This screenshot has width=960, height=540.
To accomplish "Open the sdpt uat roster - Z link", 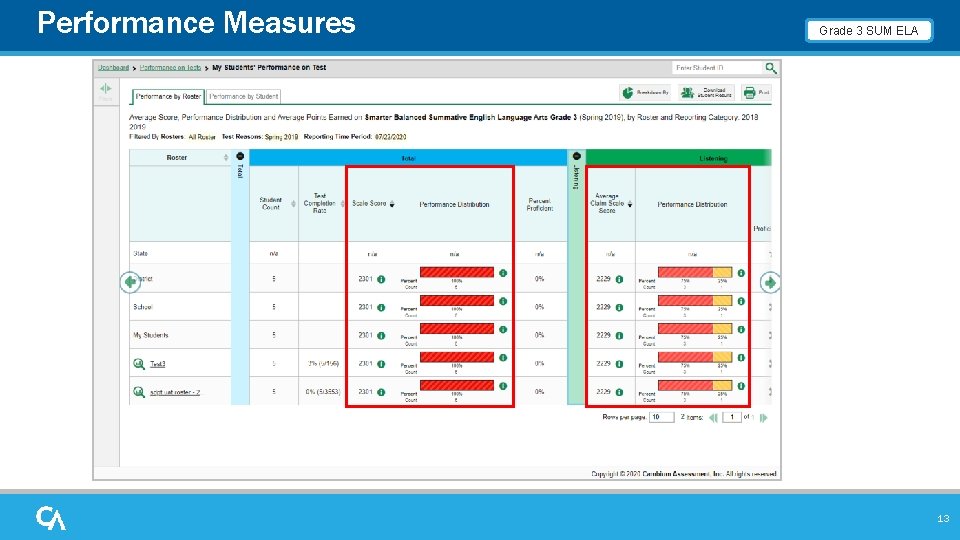I will [175, 392].
